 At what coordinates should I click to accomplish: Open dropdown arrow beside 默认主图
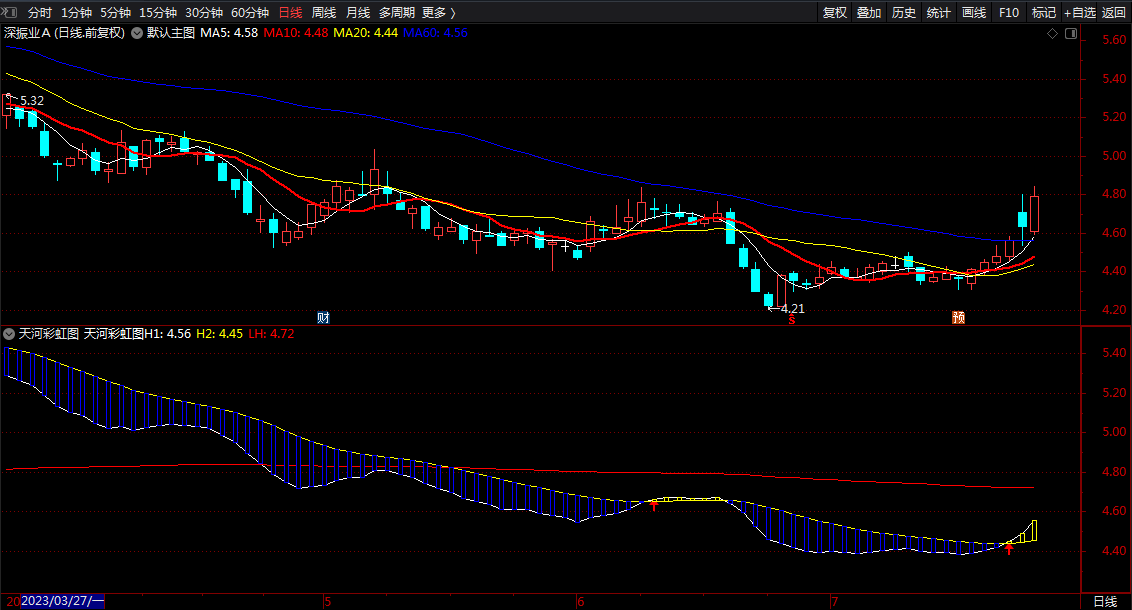point(136,33)
